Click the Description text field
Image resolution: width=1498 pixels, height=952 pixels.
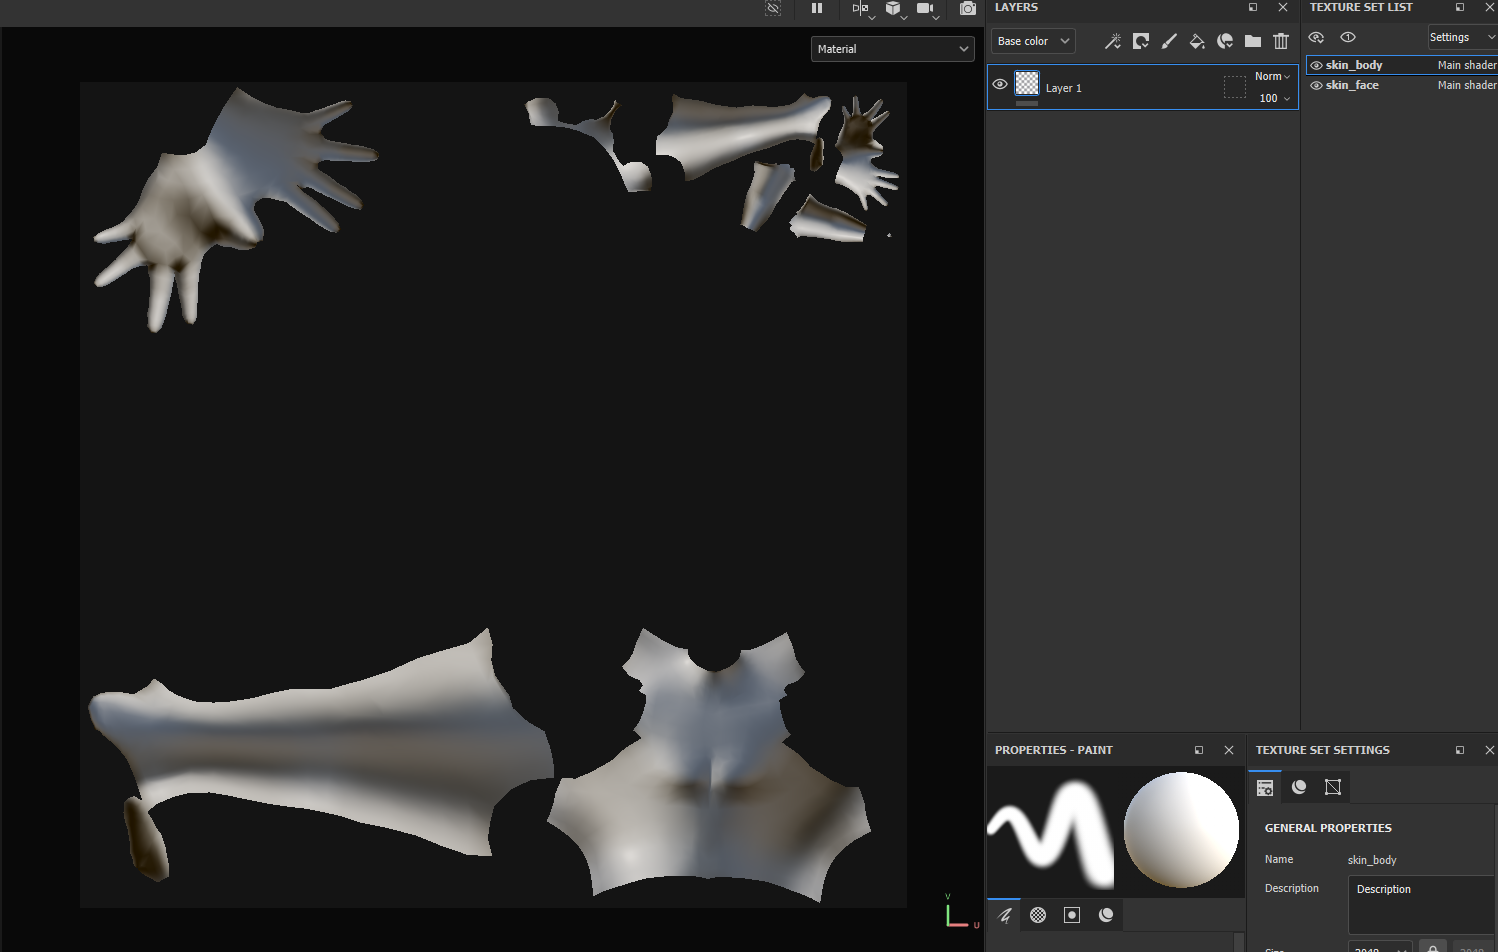(1420, 904)
